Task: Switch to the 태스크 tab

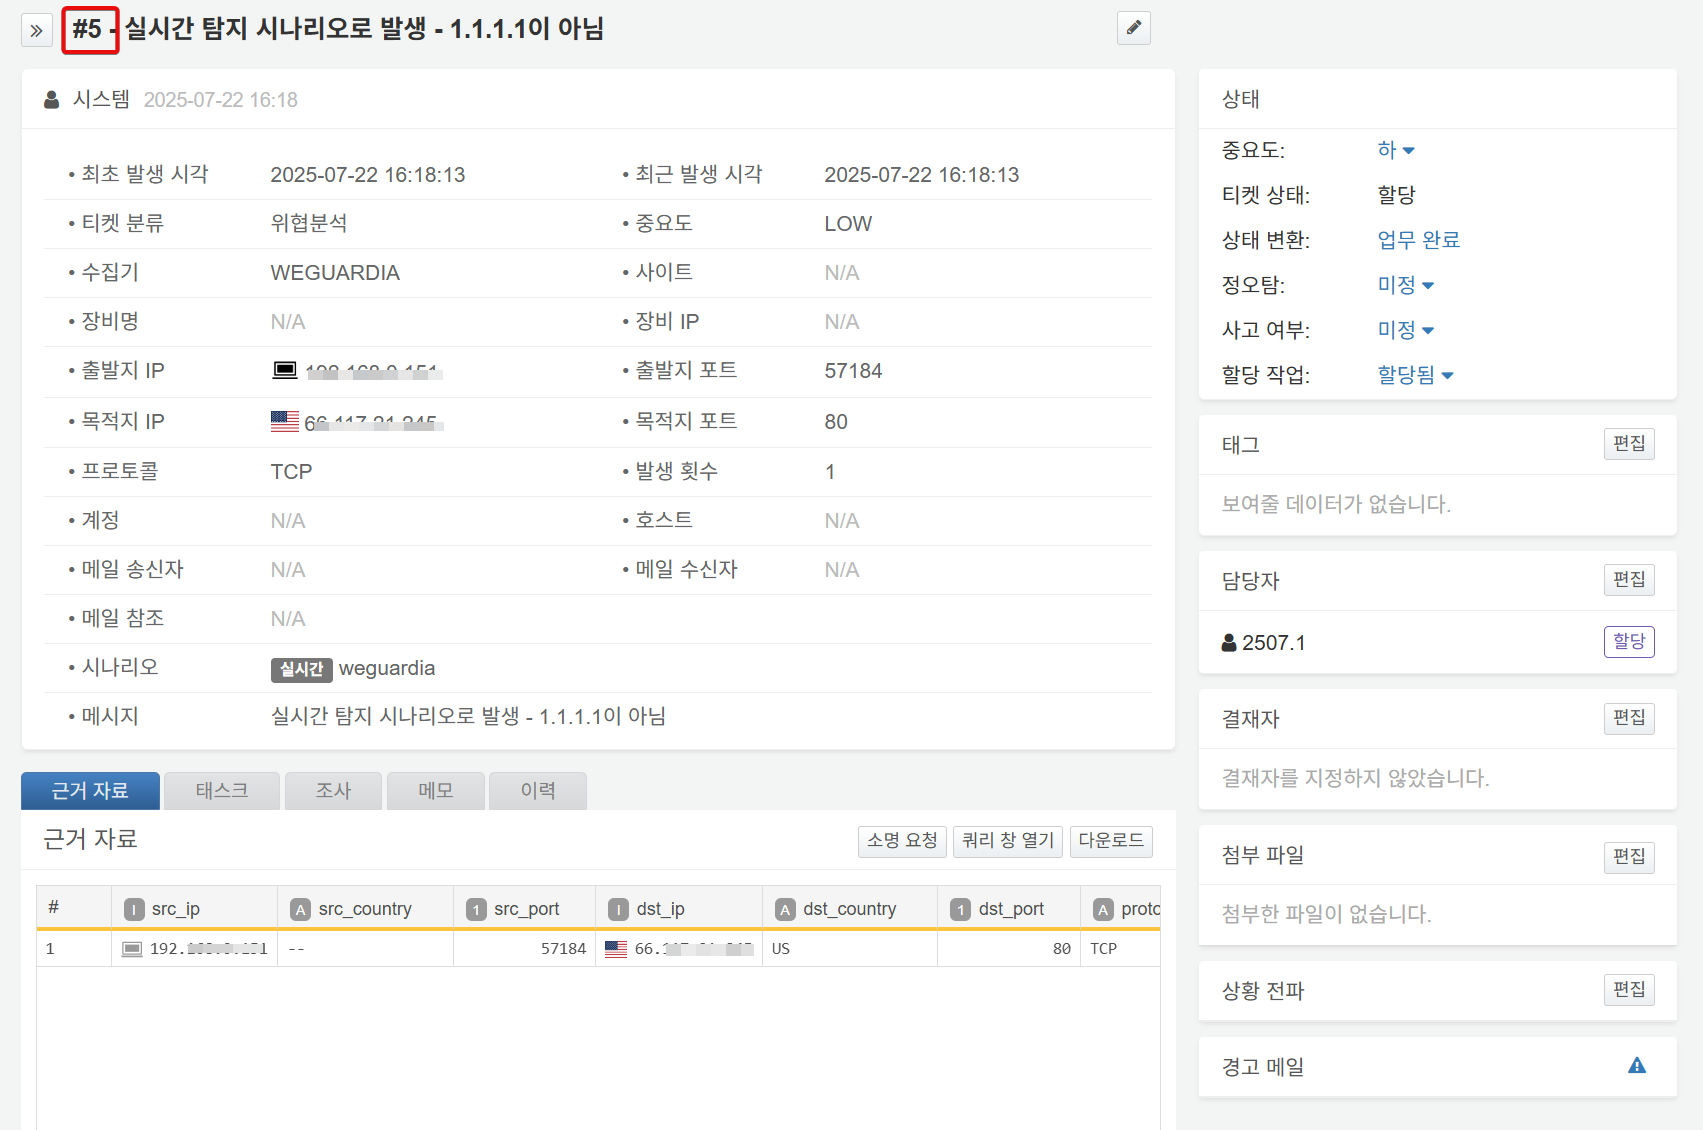Action: [x=221, y=791]
